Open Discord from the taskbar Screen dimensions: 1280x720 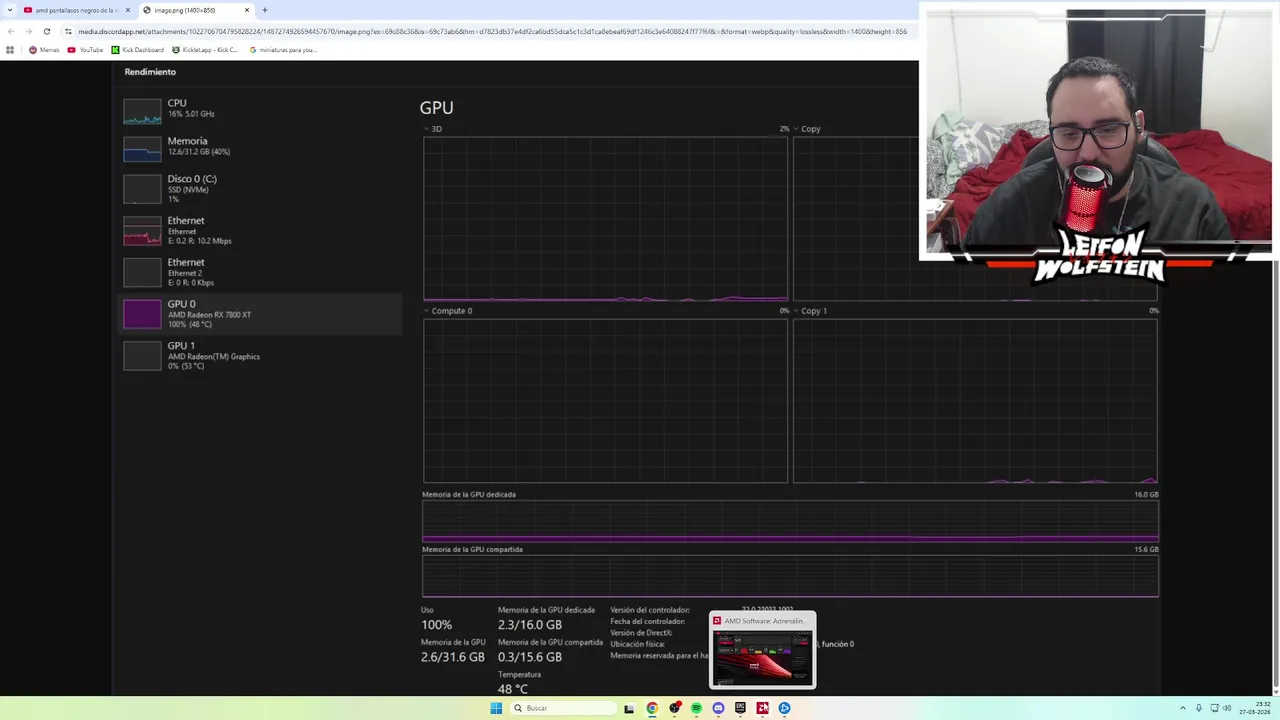[718, 708]
